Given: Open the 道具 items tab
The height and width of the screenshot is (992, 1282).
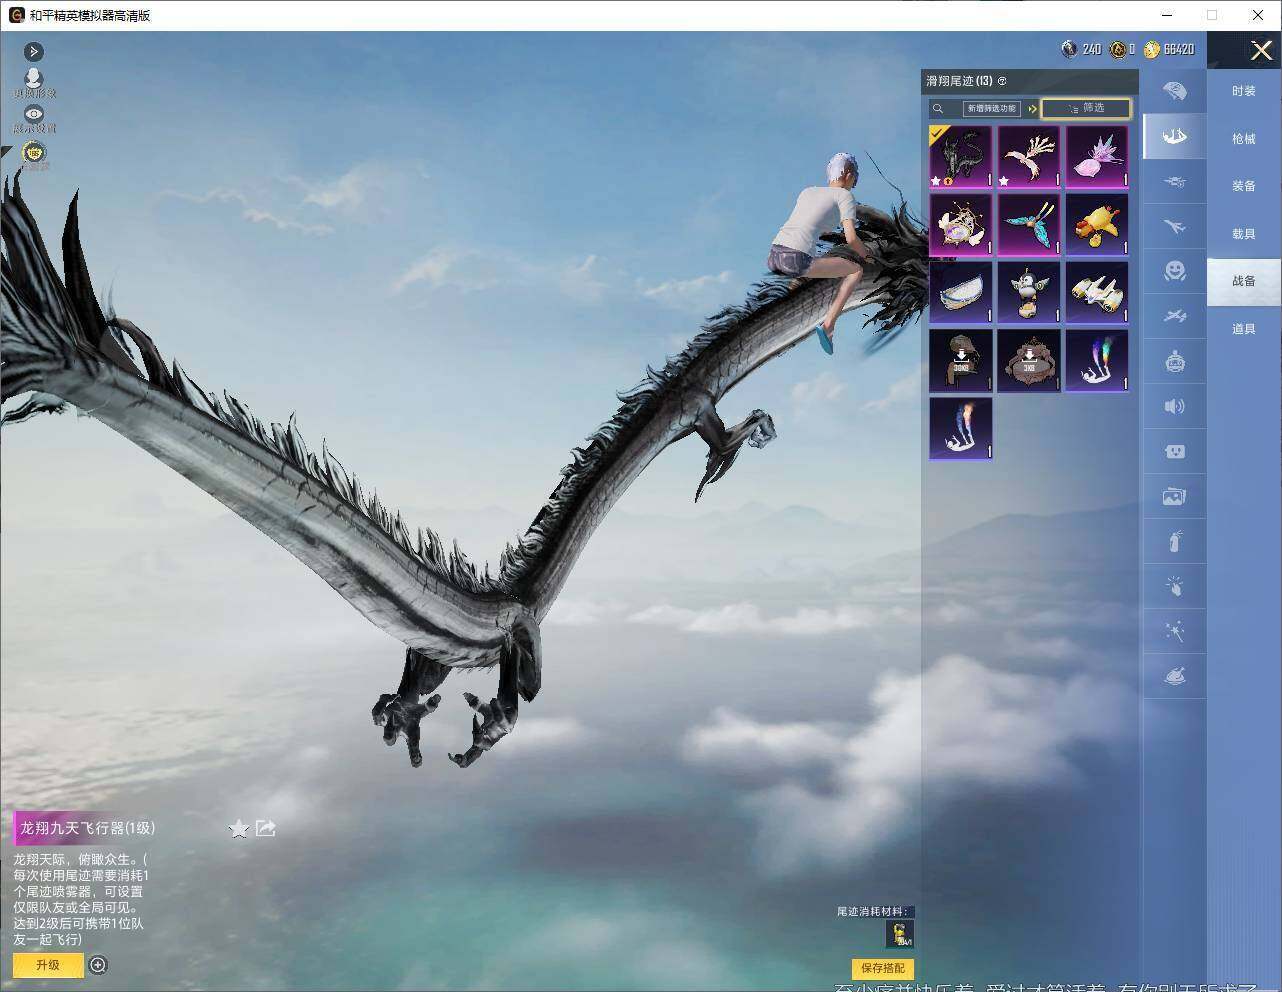Looking at the screenshot, I should coord(1244,329).
